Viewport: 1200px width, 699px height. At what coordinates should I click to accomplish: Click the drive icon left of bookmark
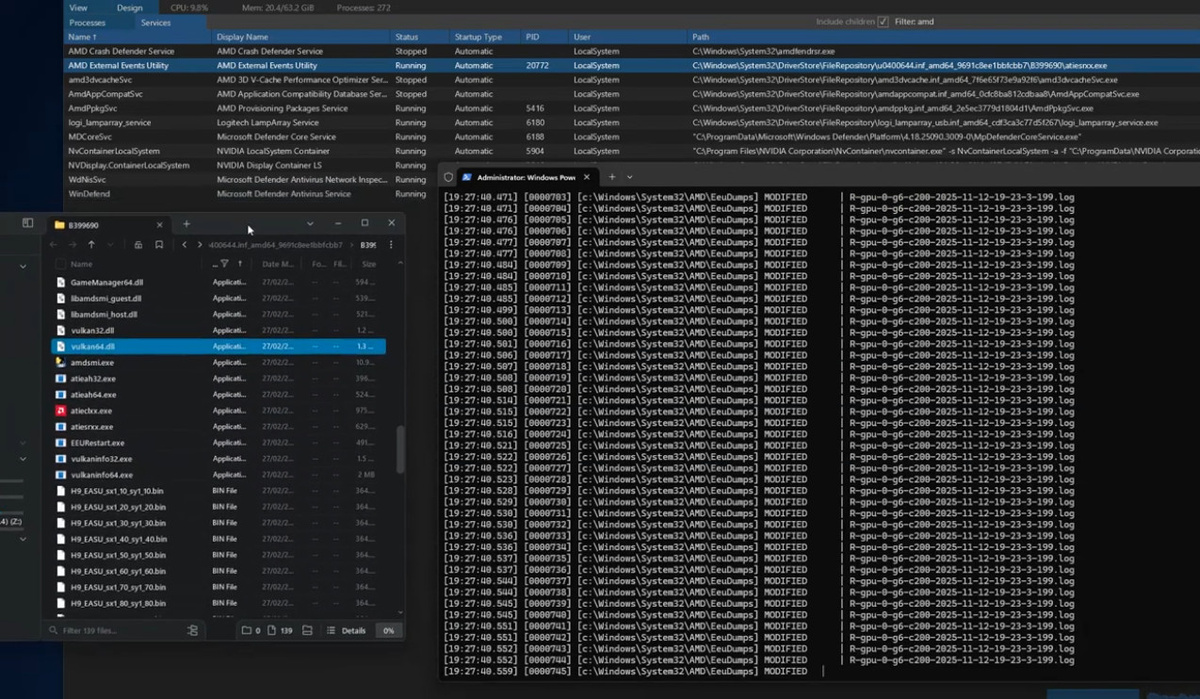(138, 244)
